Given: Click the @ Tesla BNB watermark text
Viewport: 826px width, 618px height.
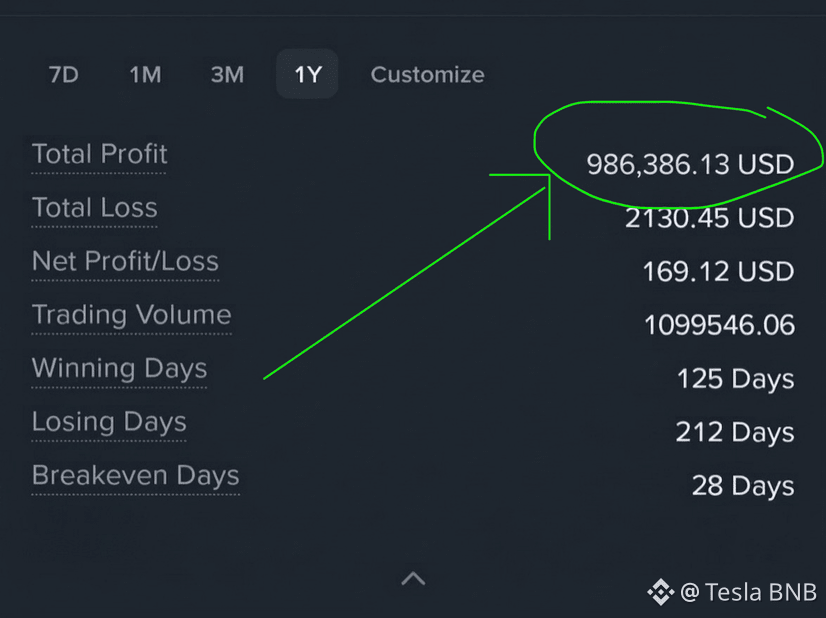Looking at the screenshot, I should click(748, 592).
